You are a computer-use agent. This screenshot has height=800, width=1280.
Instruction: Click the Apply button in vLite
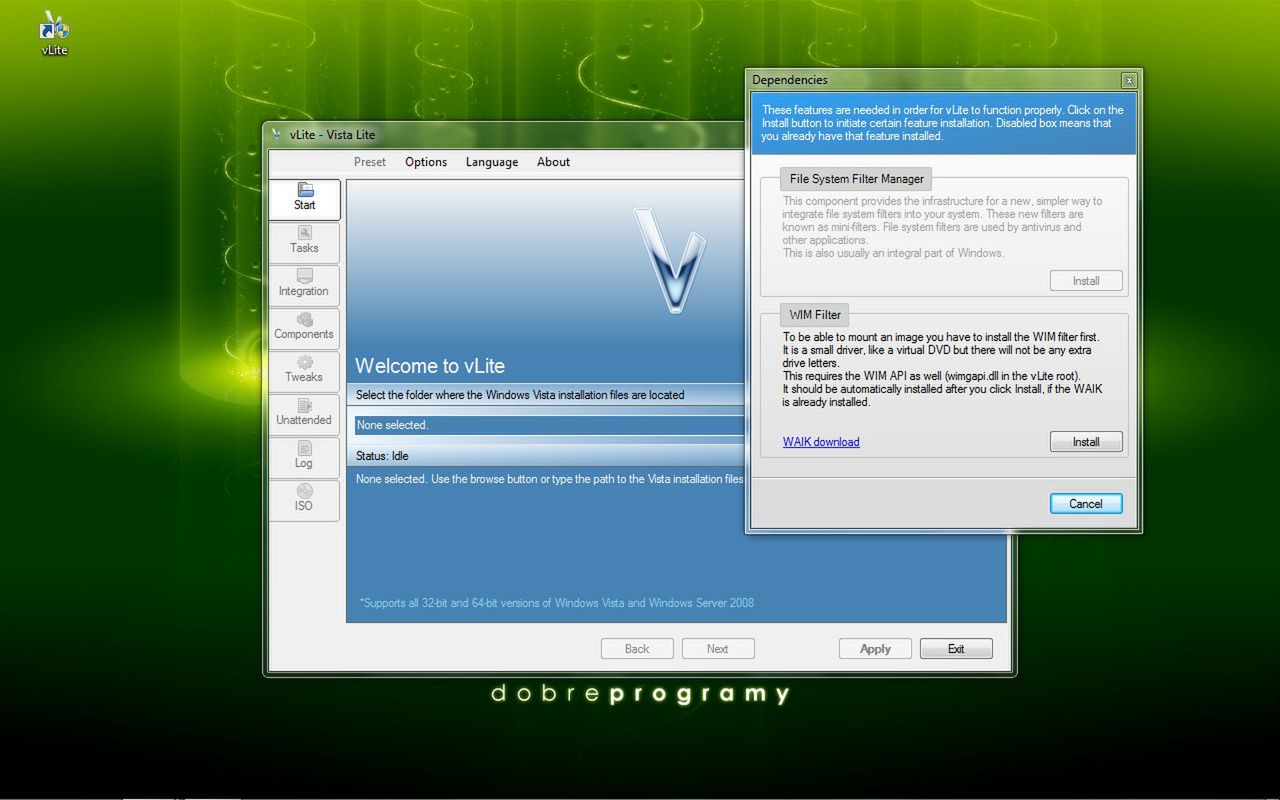point(875,649)
